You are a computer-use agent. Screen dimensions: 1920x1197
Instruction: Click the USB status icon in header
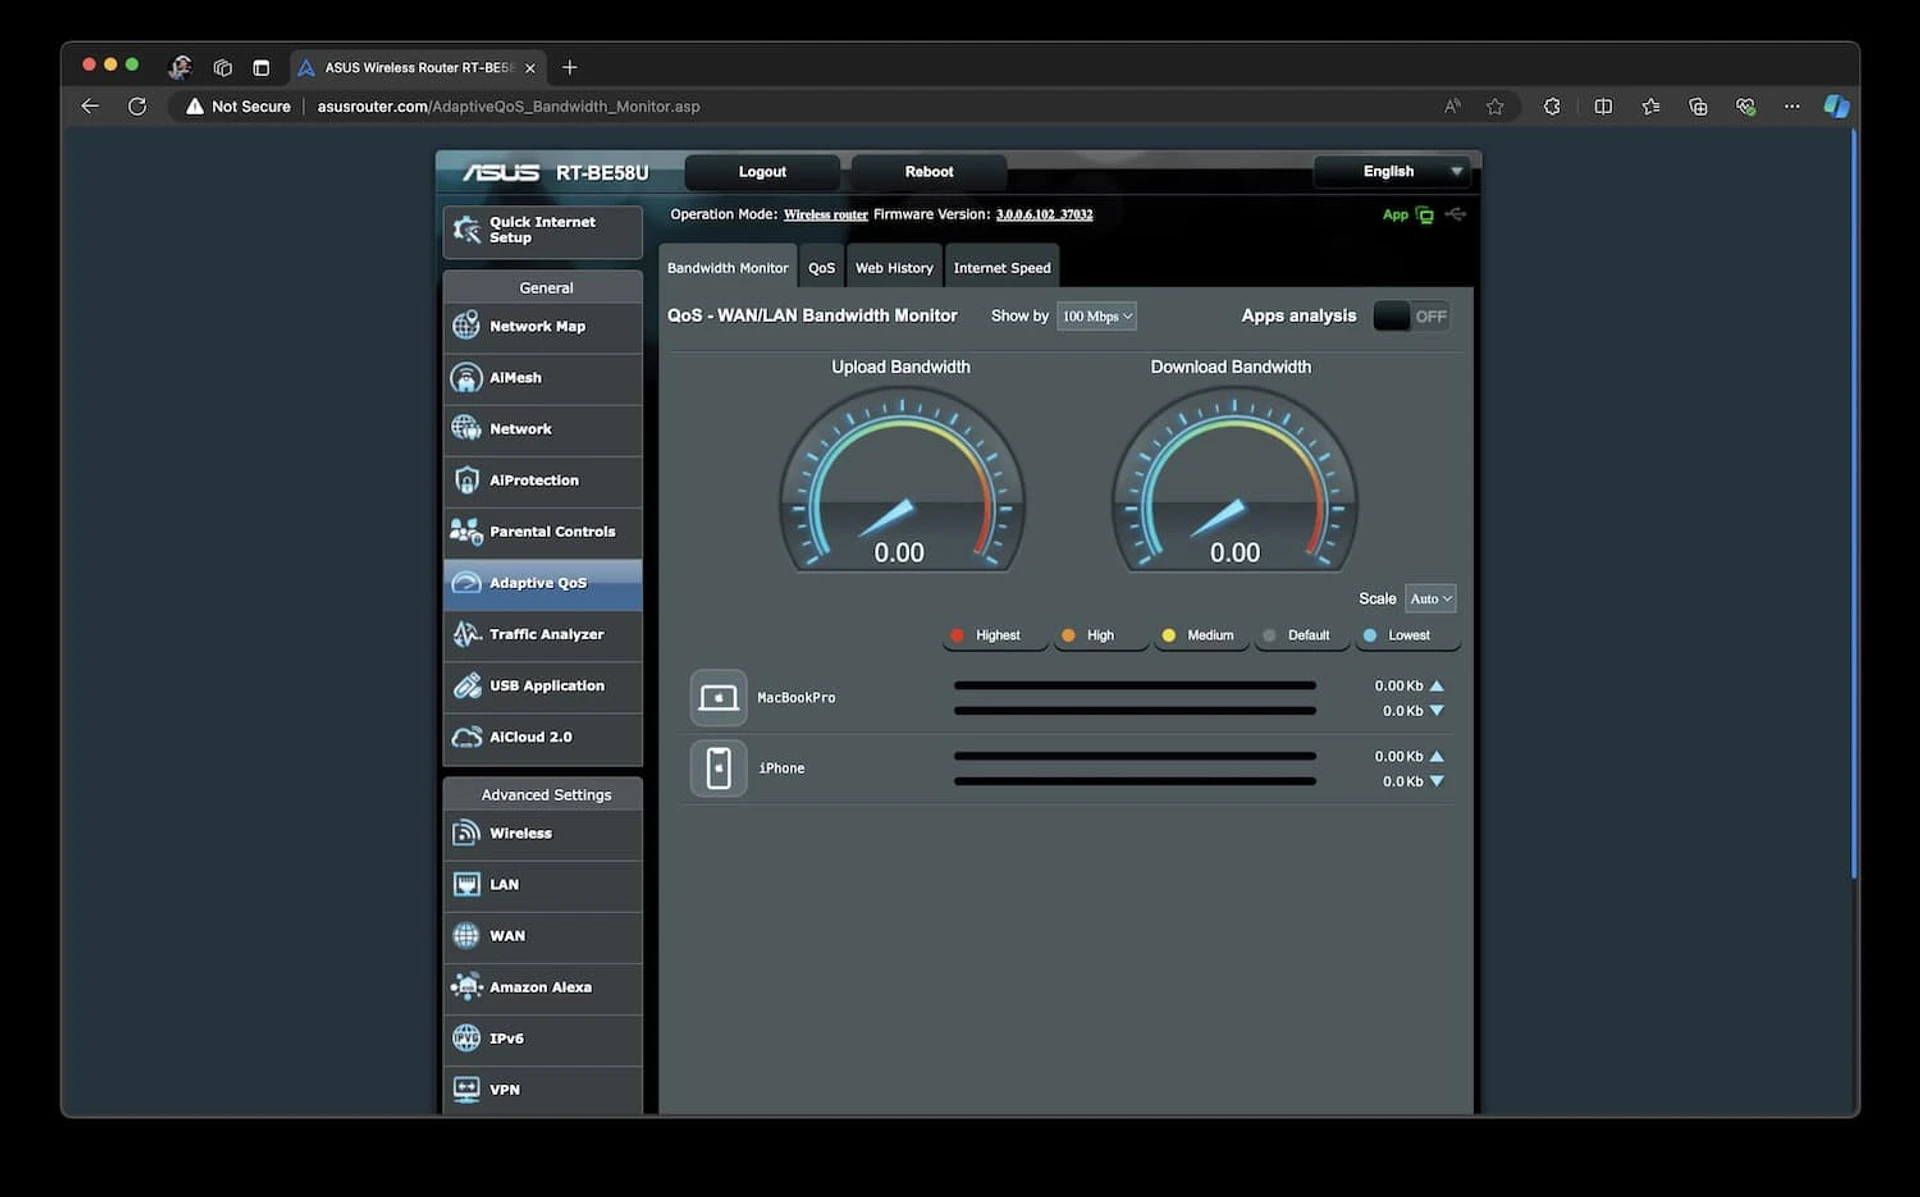point(1456,214)
